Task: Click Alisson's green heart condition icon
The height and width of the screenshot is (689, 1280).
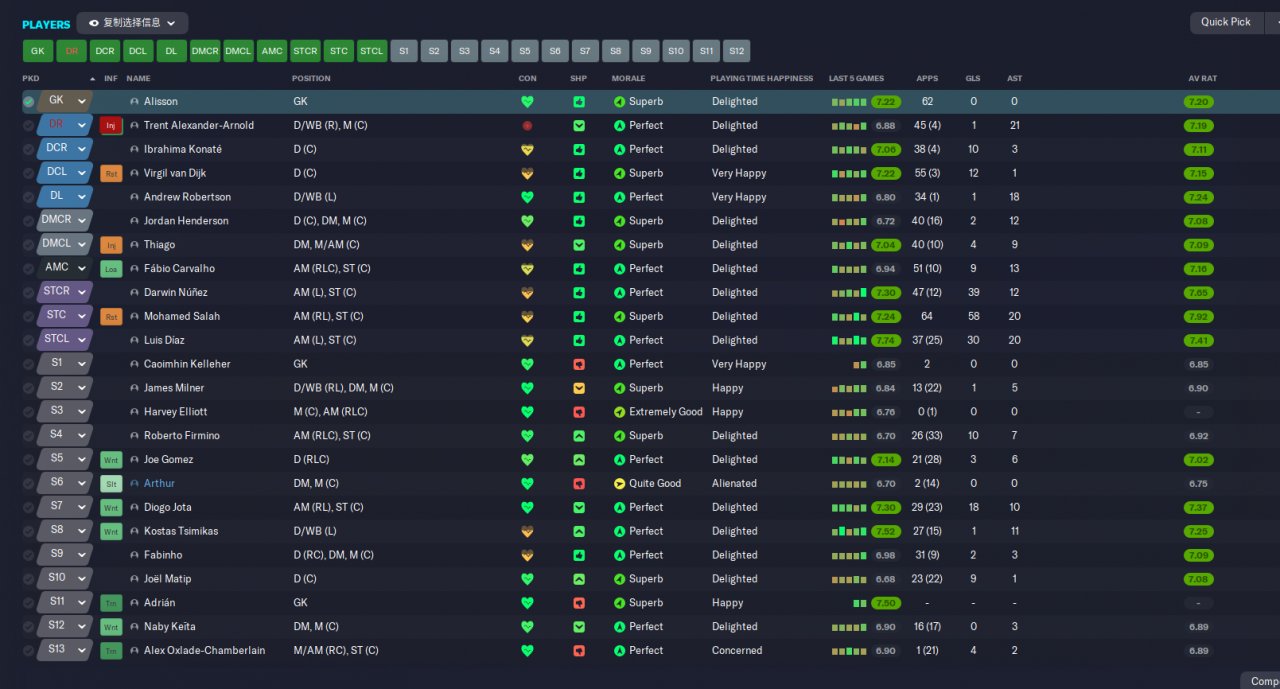Action: pyautogui.click(x=527, y=102)
